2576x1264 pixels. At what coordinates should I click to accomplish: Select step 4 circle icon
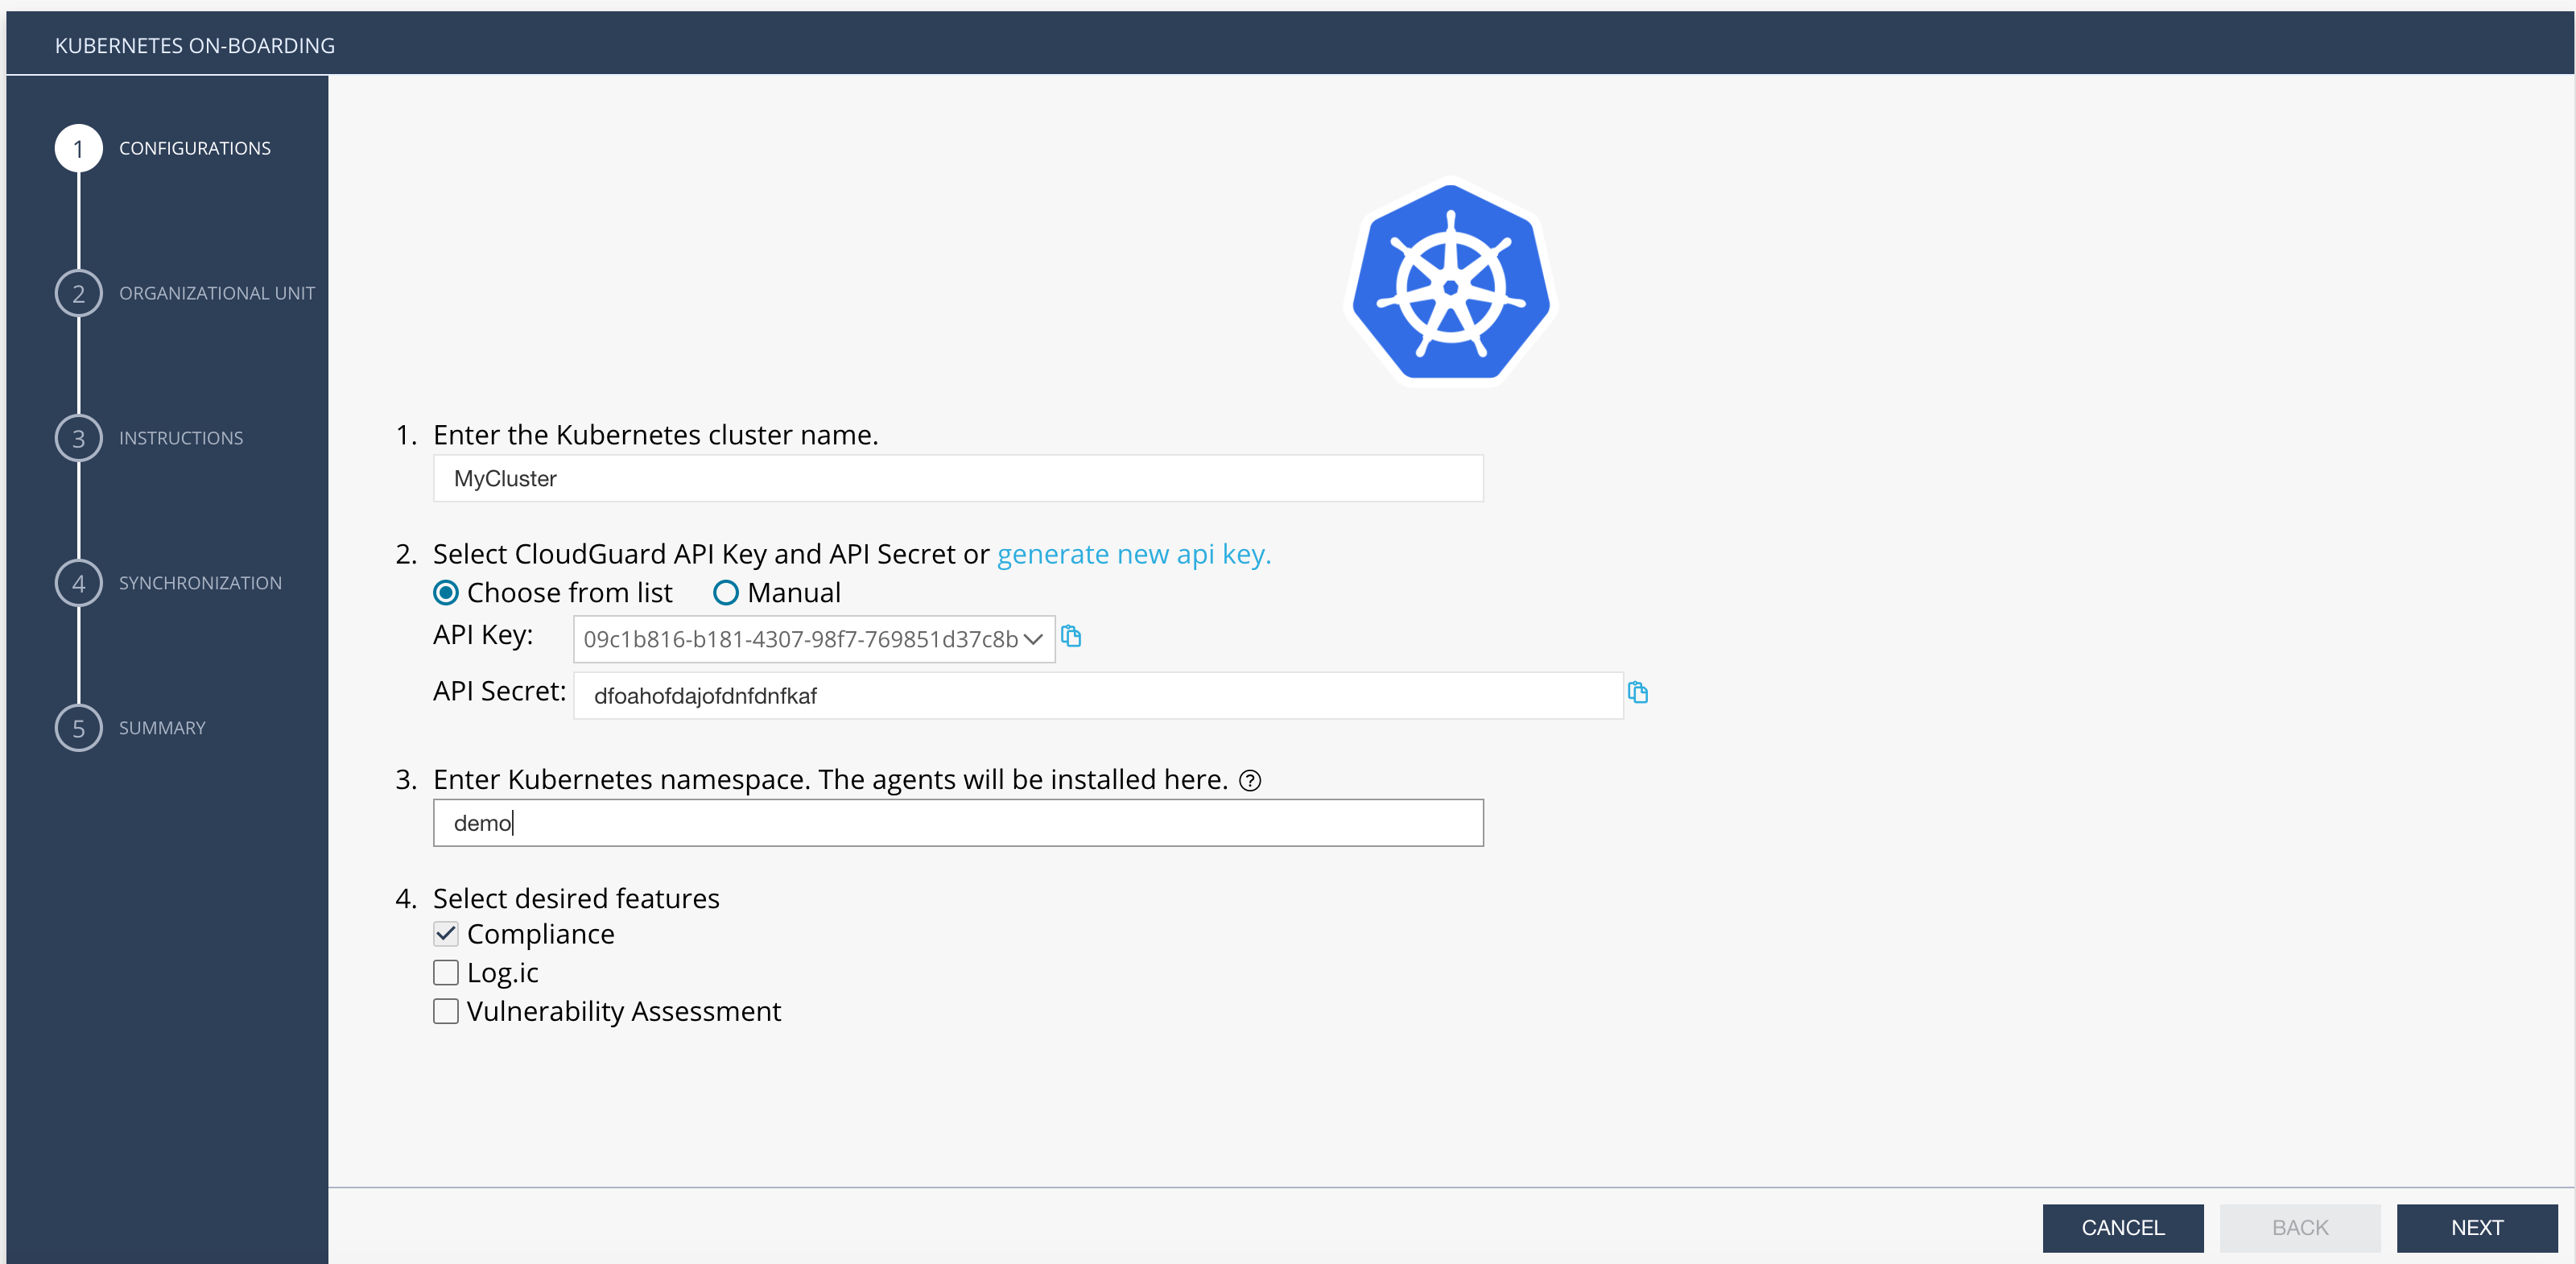[78, 583]
